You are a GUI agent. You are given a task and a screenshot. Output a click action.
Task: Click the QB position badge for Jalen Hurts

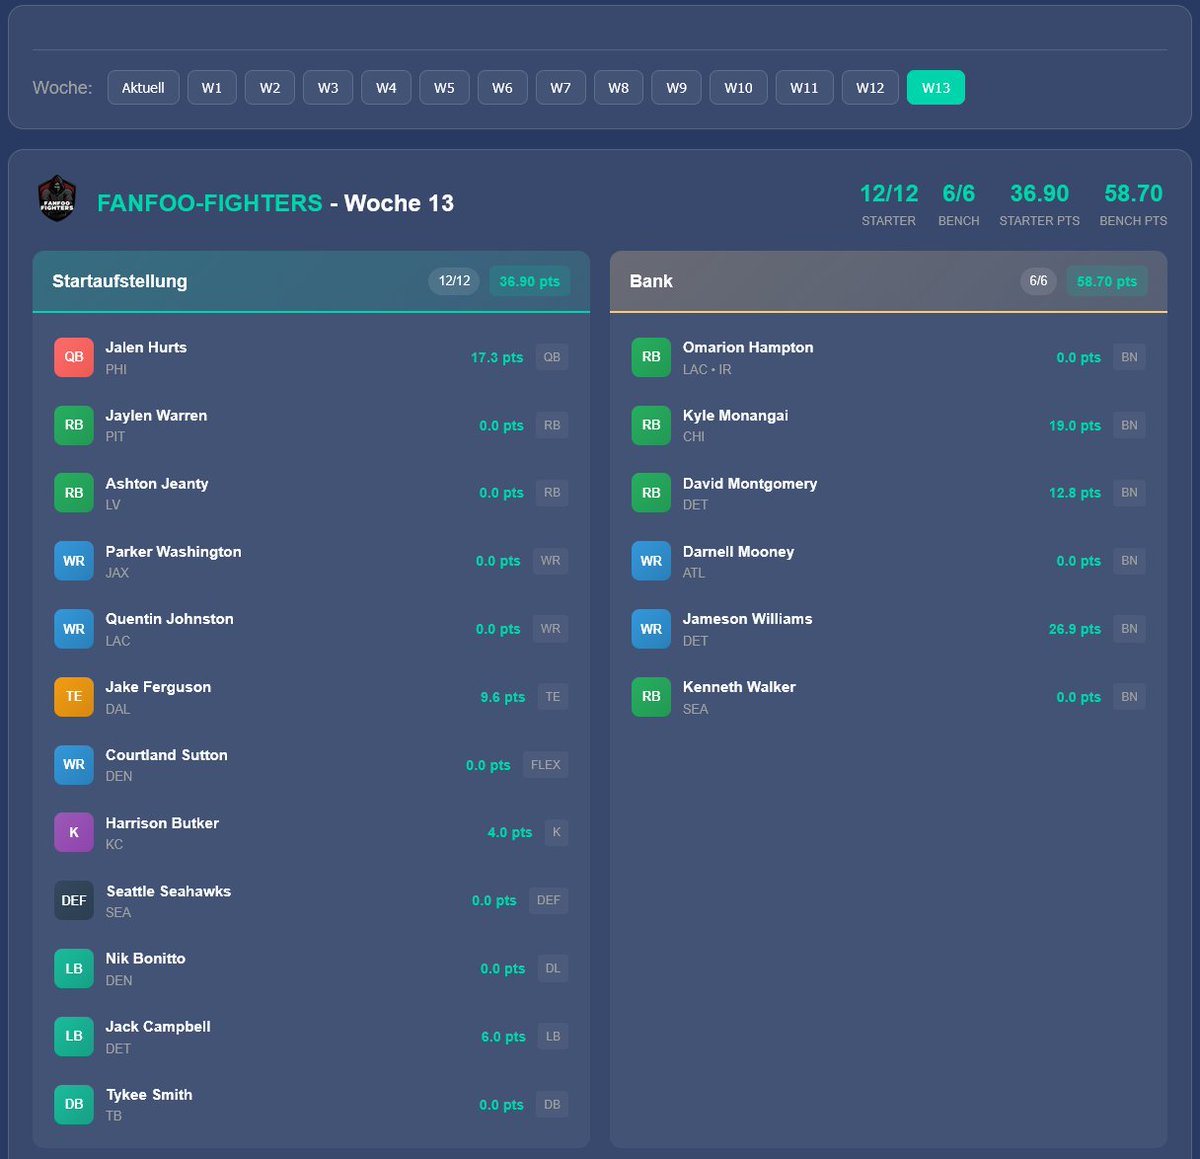click(74, 357)
